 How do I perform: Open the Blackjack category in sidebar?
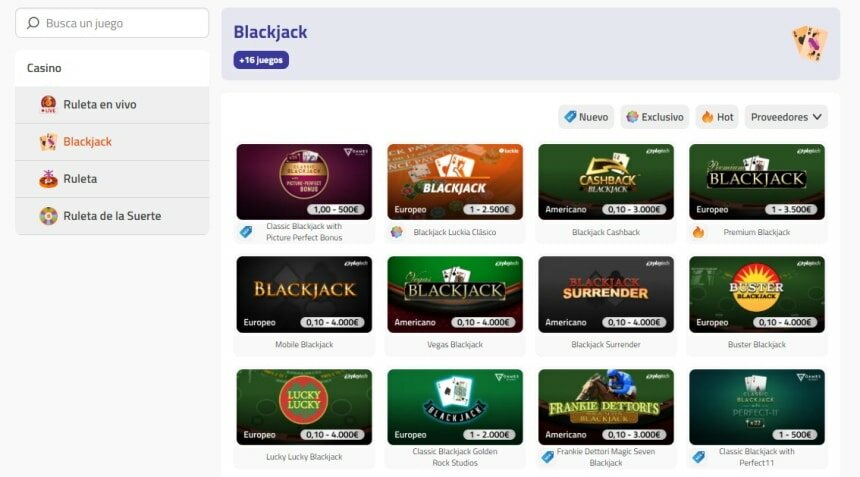(87, 142)
